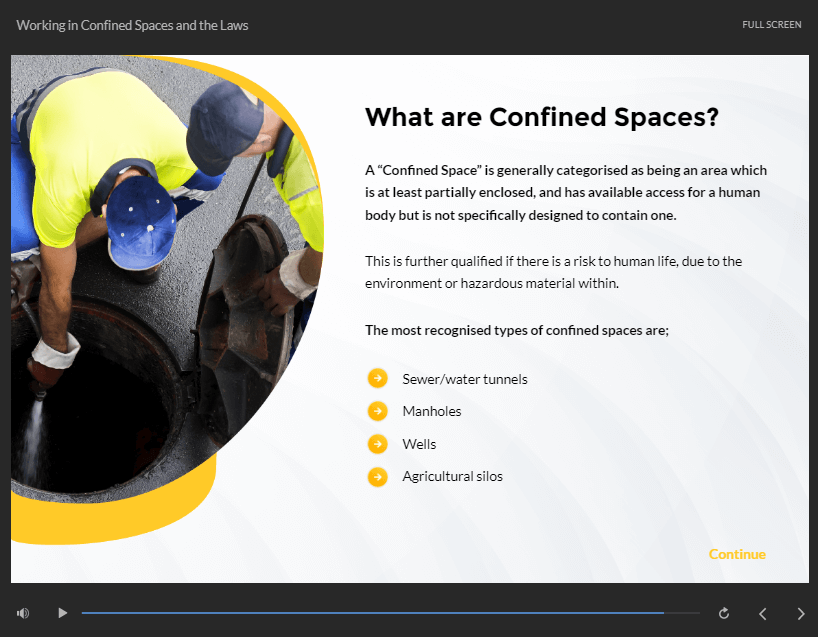Open FULL SCREEN mode
818x637 pixels.
771,24
